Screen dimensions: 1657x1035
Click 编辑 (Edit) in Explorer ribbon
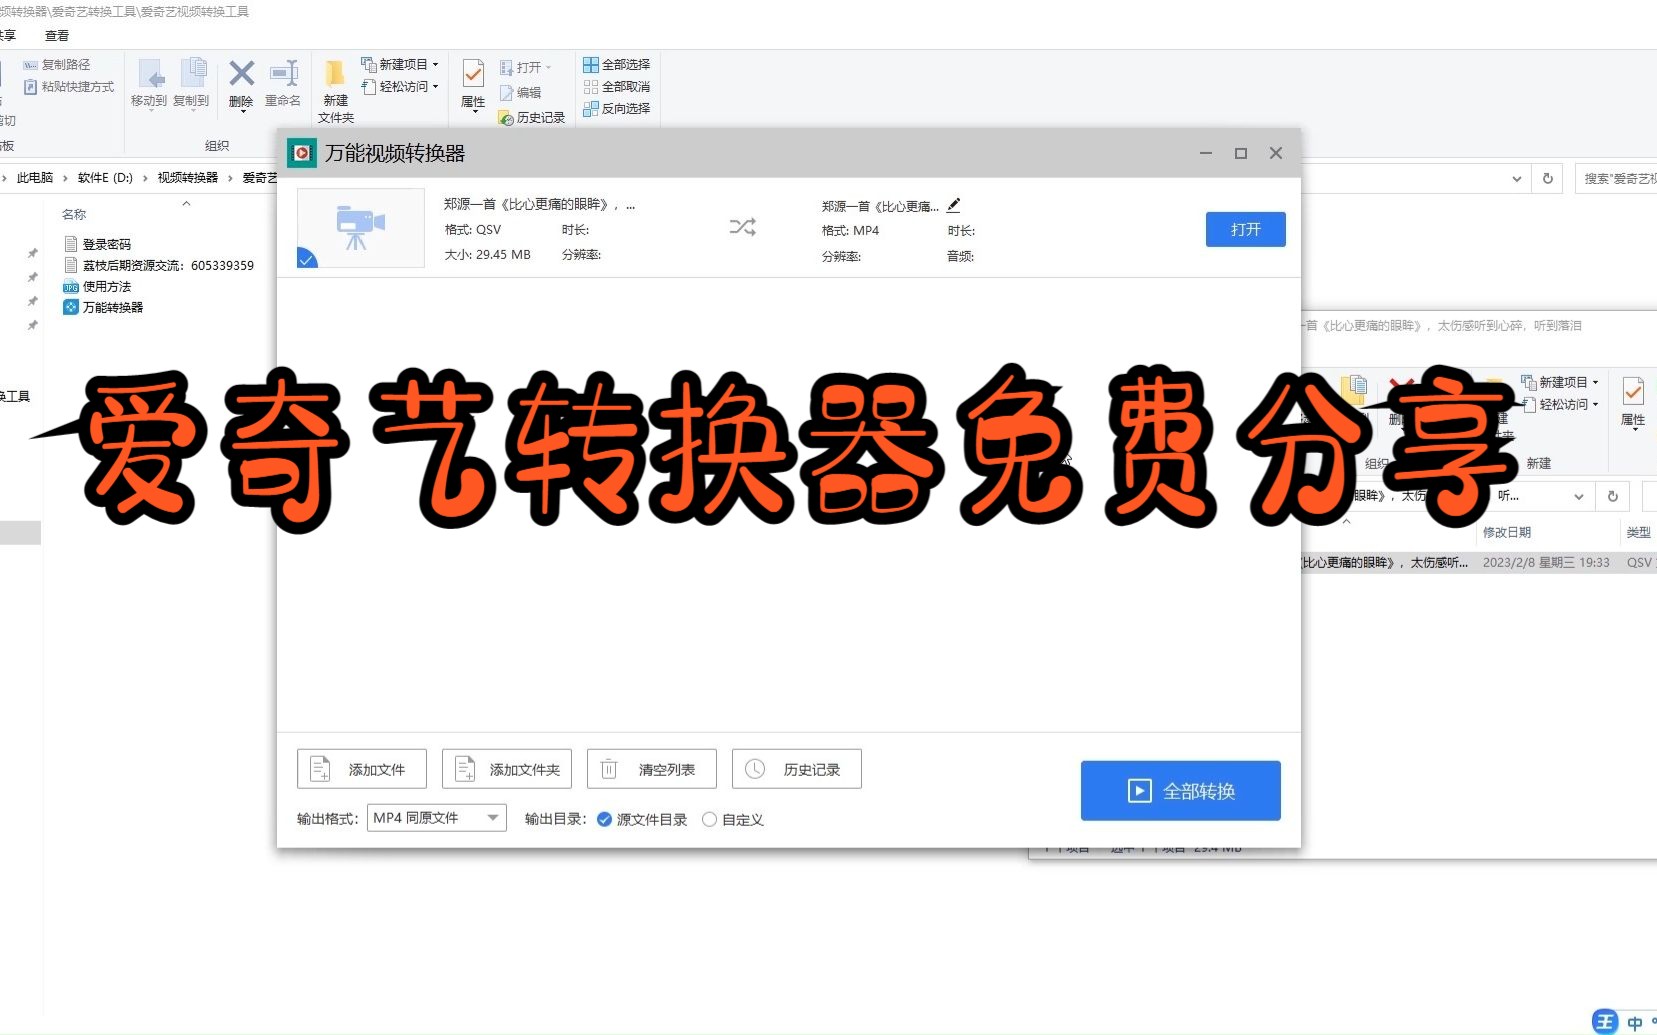(520, 92)
